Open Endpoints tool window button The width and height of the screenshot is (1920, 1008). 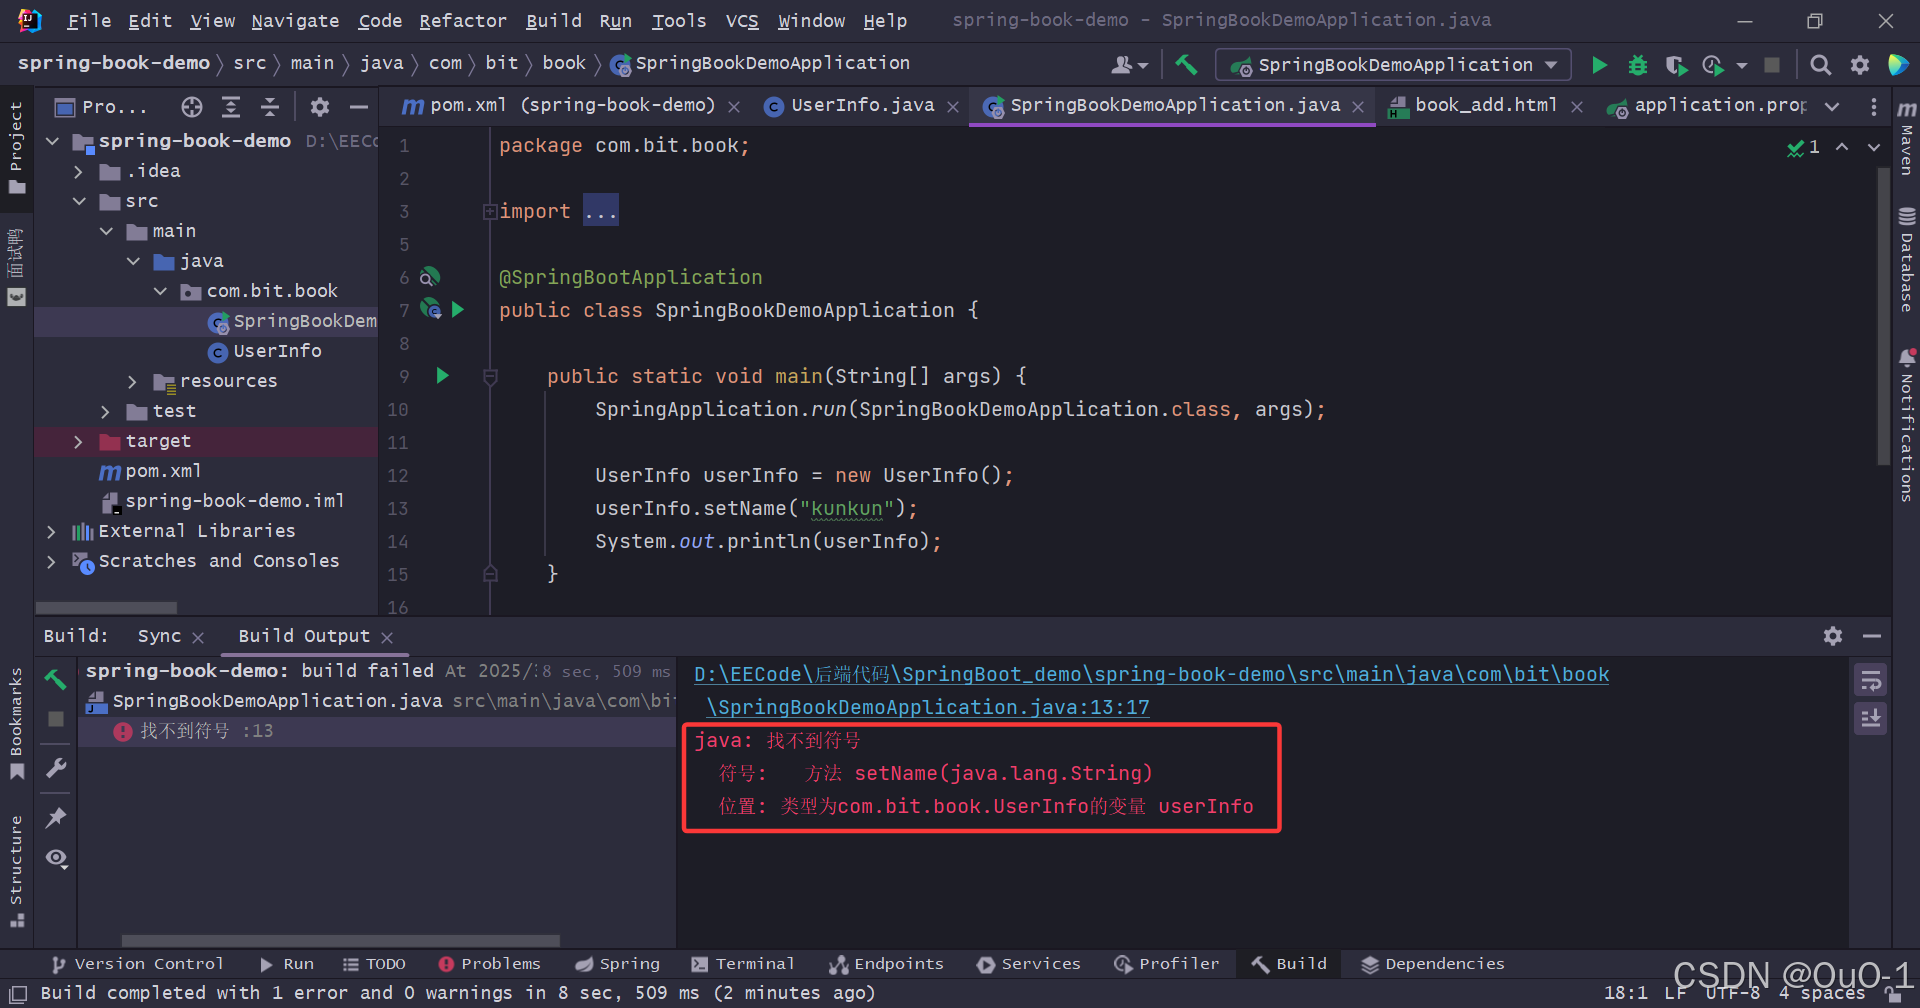click(886, 964)
